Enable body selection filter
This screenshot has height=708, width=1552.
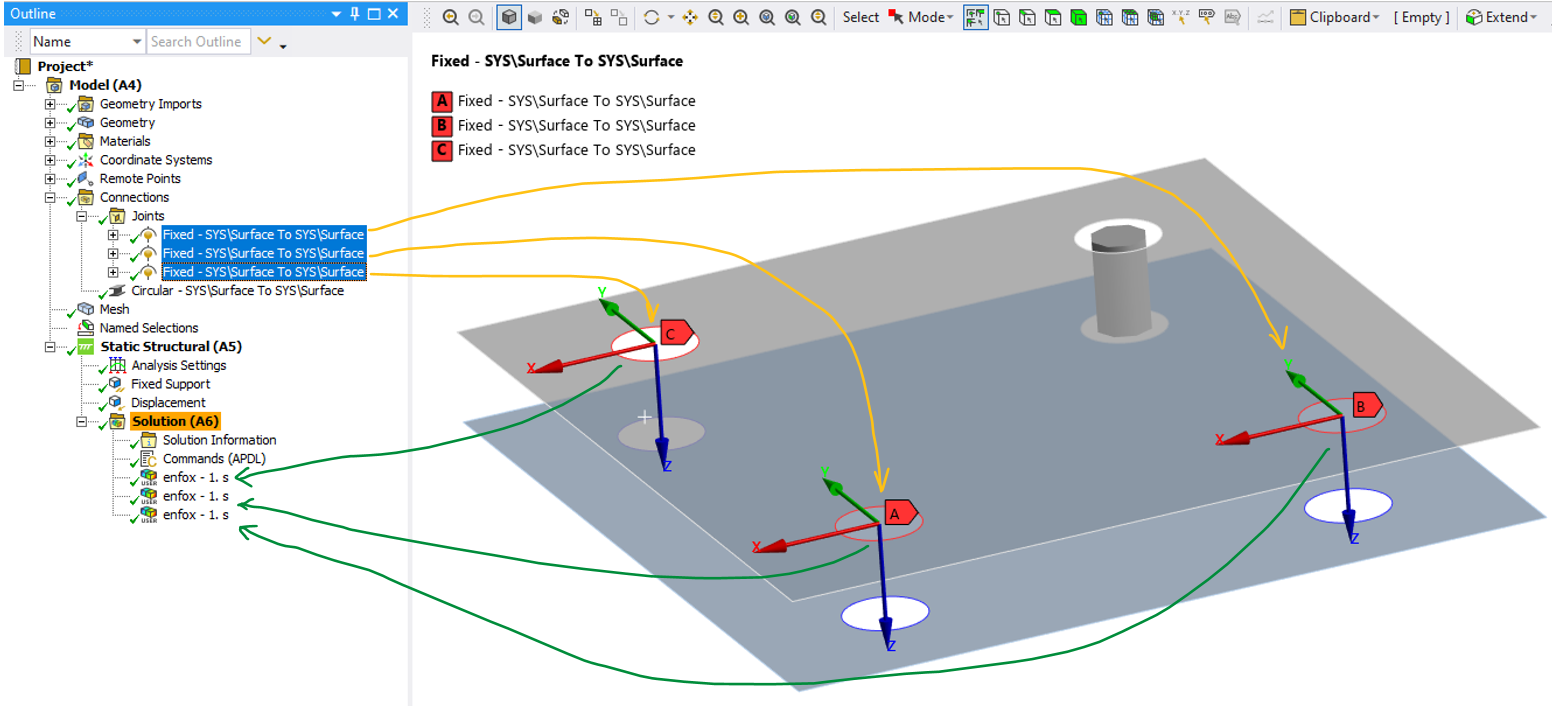click(x=1080, y=17)
